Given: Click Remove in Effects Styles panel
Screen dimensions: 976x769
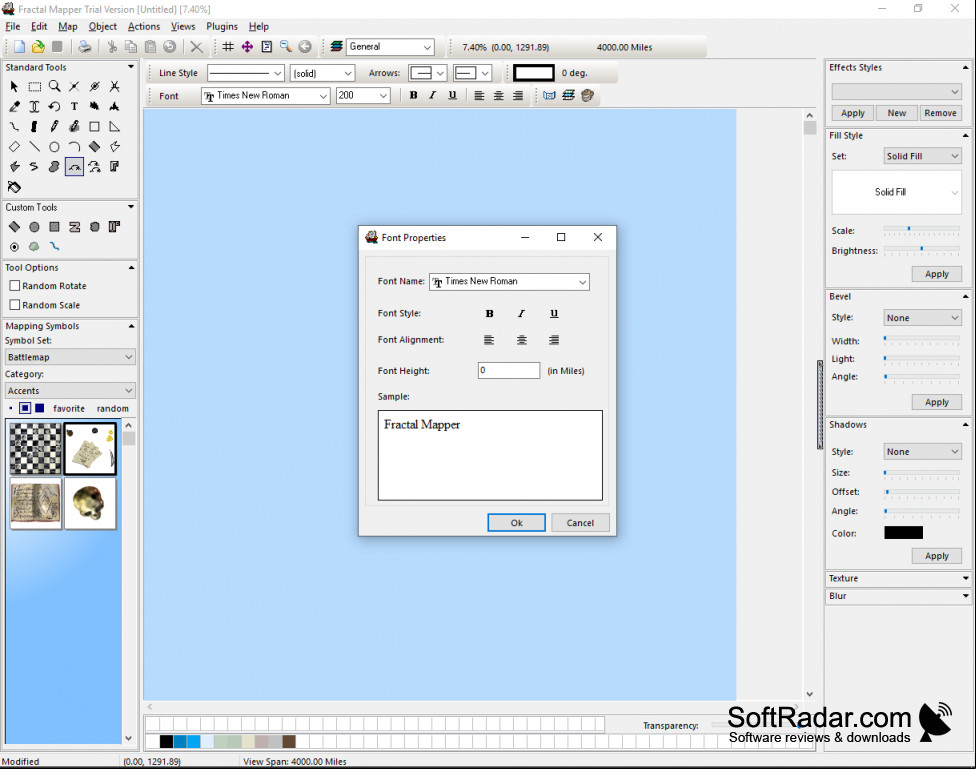Looking at the screenshot, I should tap(941, 113).
